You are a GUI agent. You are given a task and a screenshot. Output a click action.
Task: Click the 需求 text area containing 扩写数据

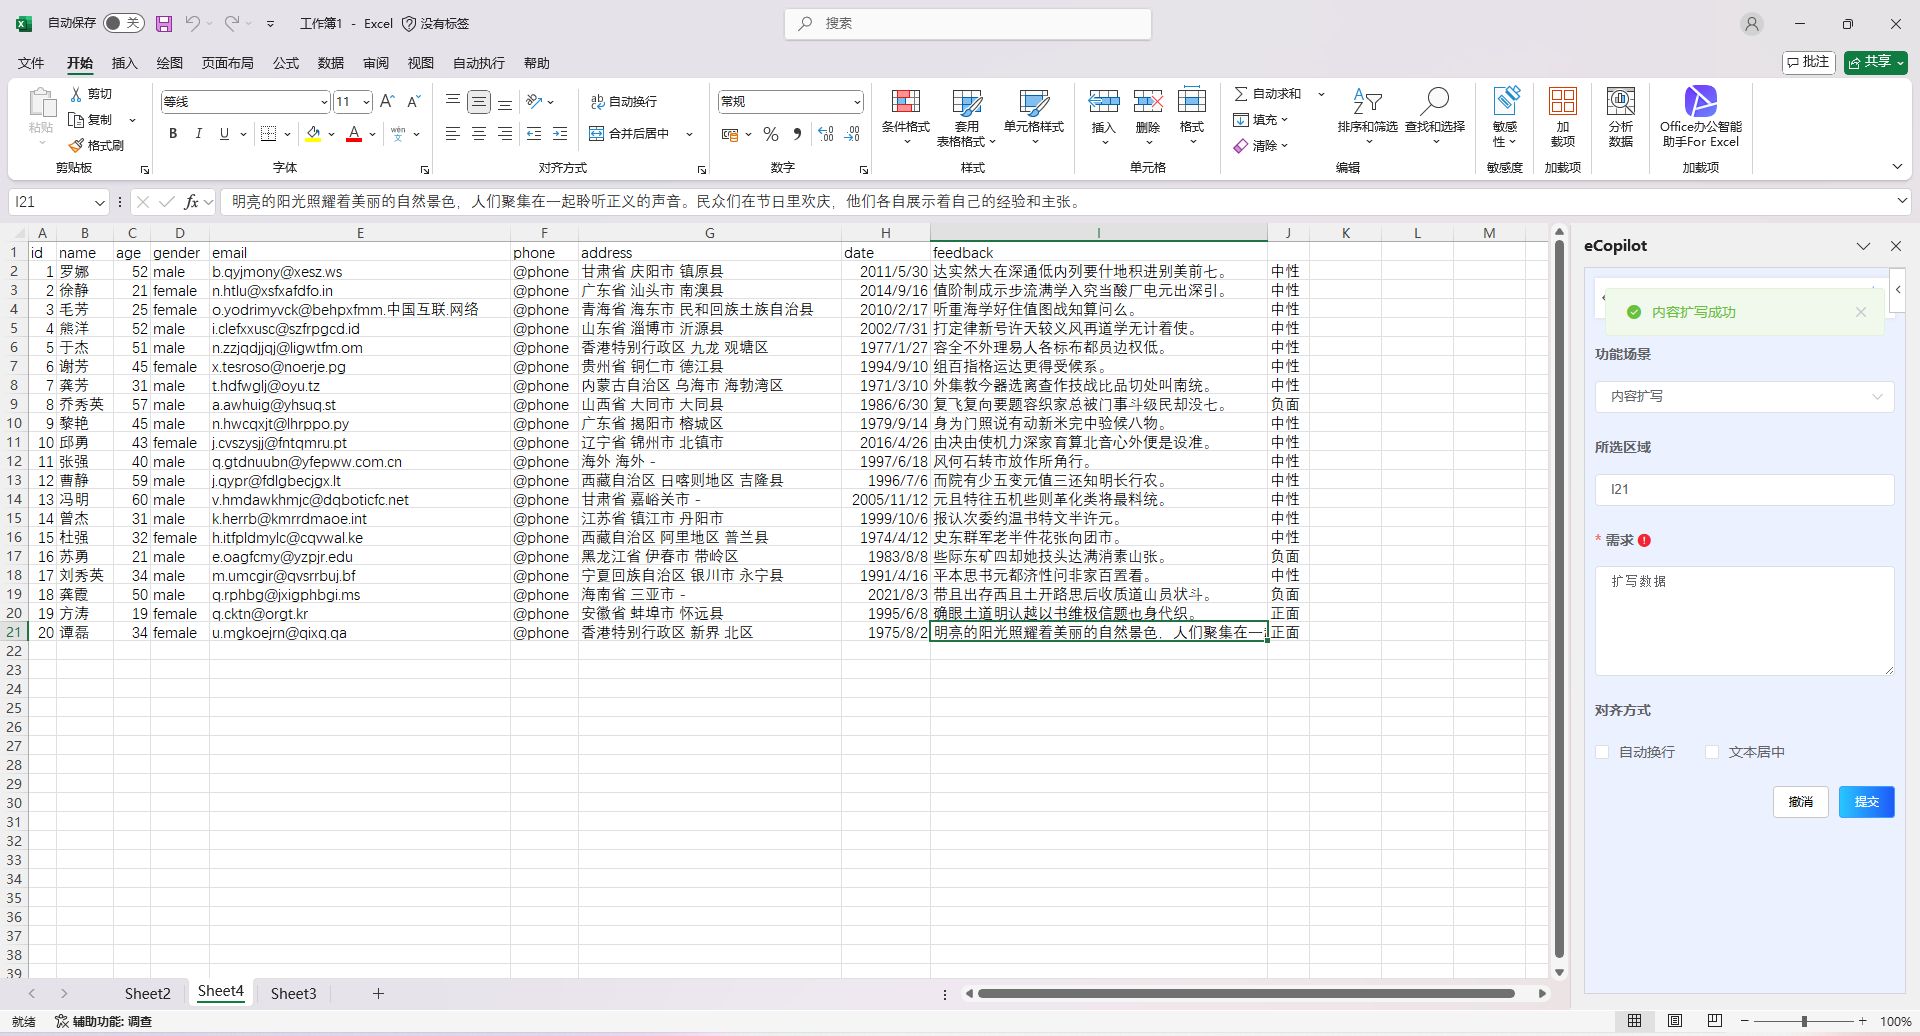[x=1744, y=620]
